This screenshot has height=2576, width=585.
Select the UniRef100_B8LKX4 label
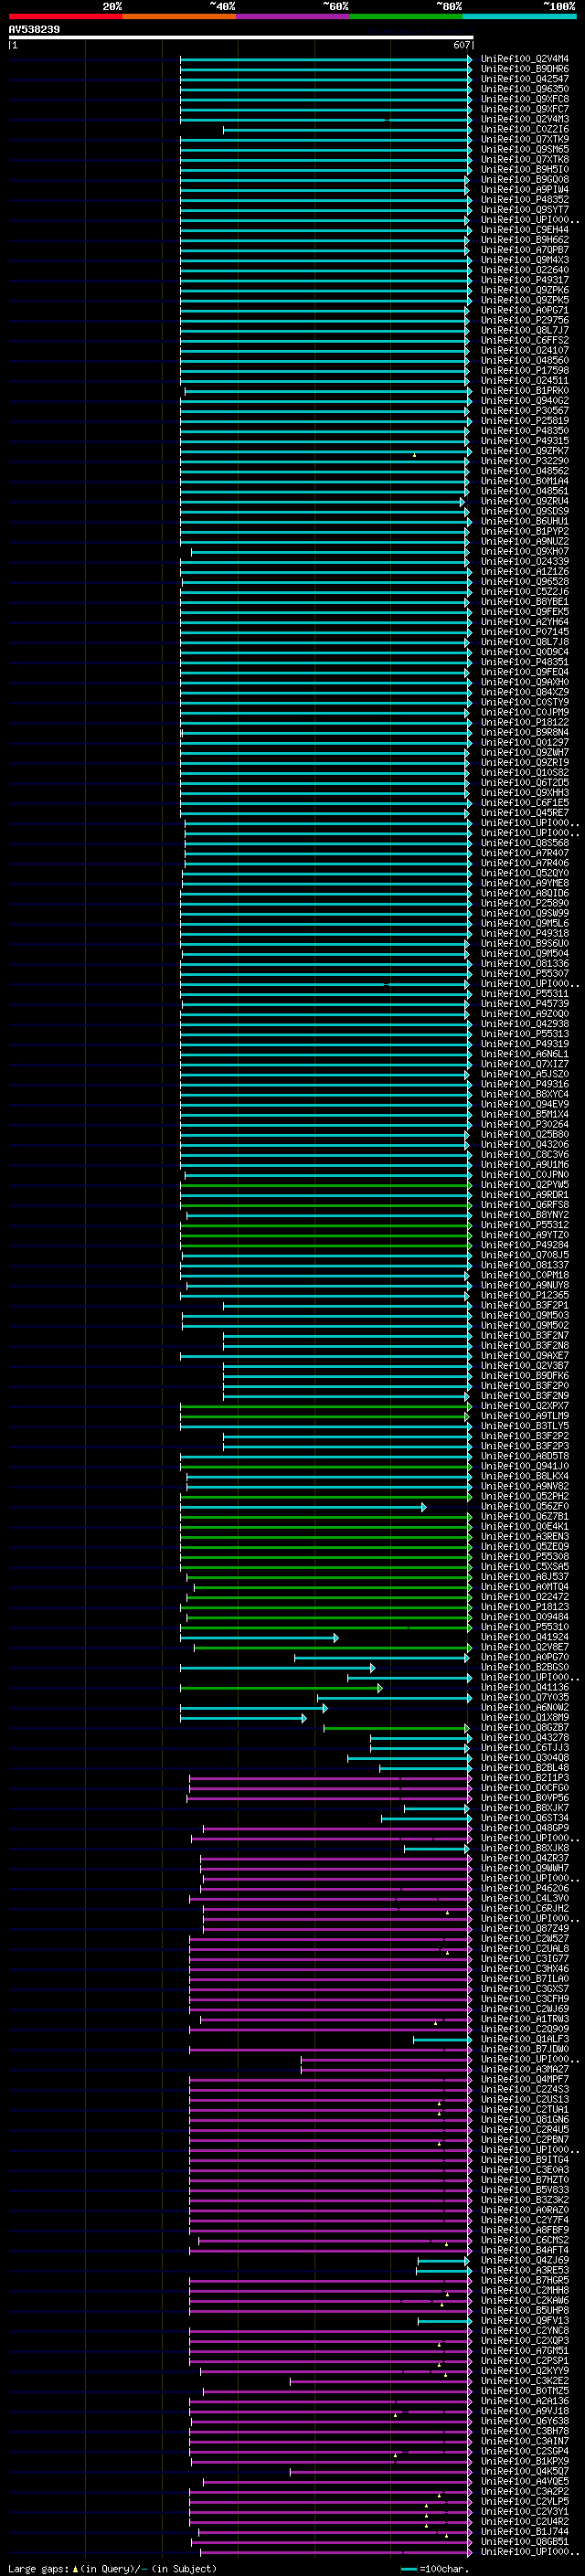[525, 1476]
